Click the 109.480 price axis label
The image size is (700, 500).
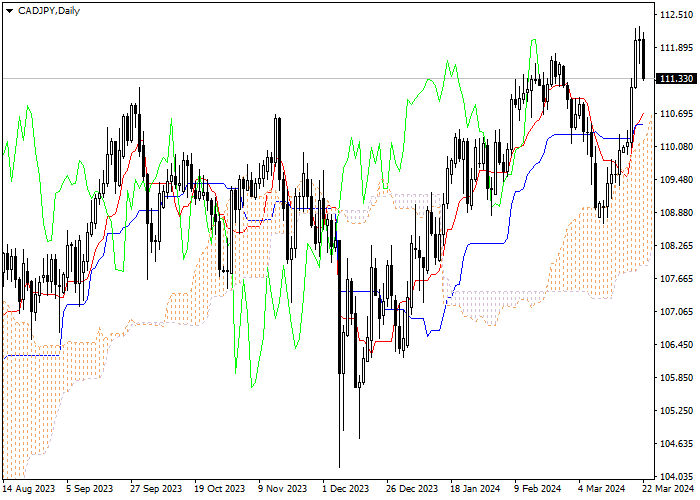point(677,179)
